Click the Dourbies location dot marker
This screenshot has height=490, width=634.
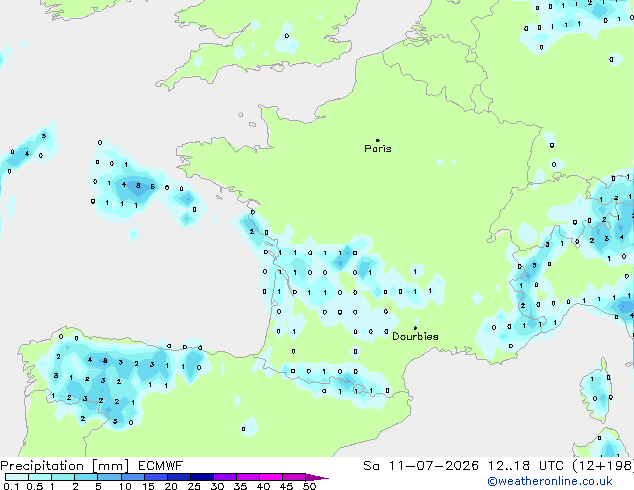pyautogui.click(x=415, y=328)
